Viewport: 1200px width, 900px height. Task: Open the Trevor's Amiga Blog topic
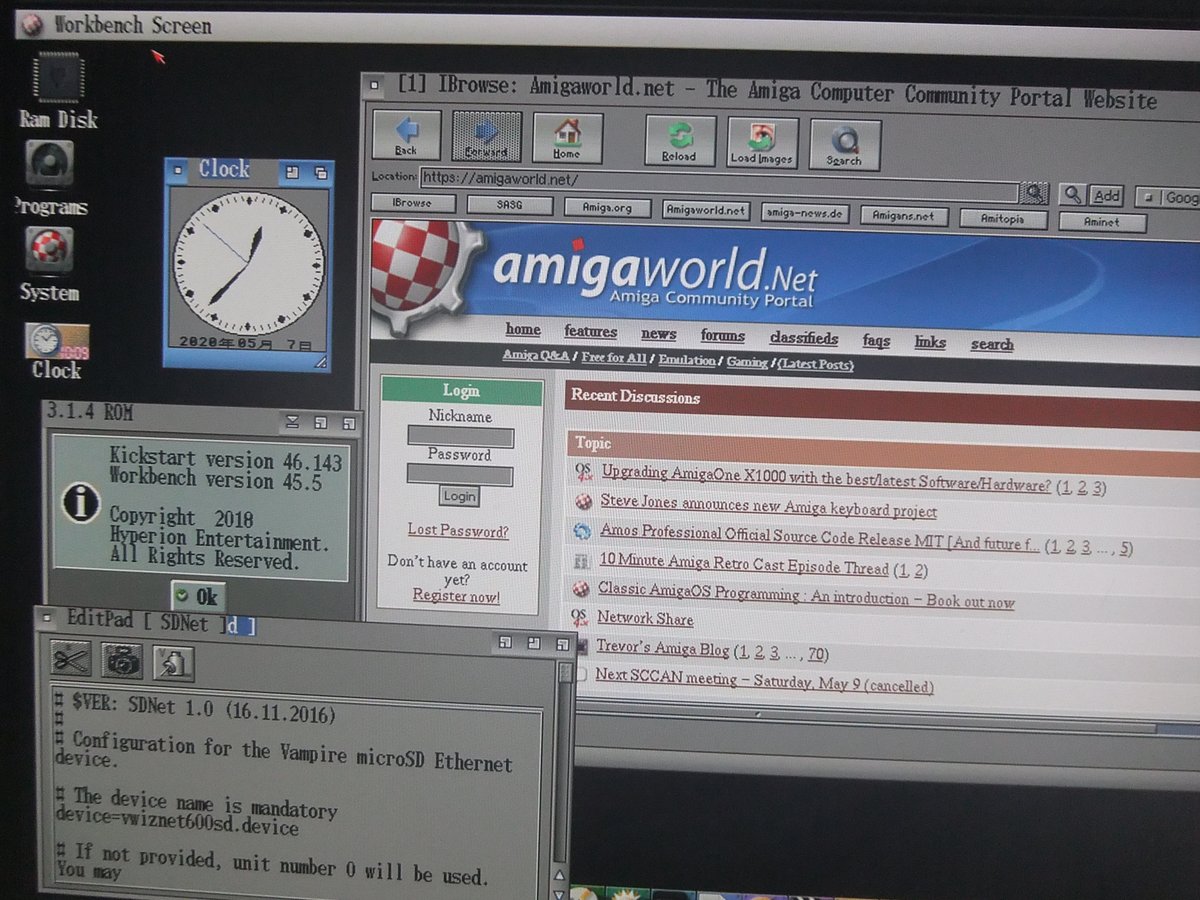663,648
